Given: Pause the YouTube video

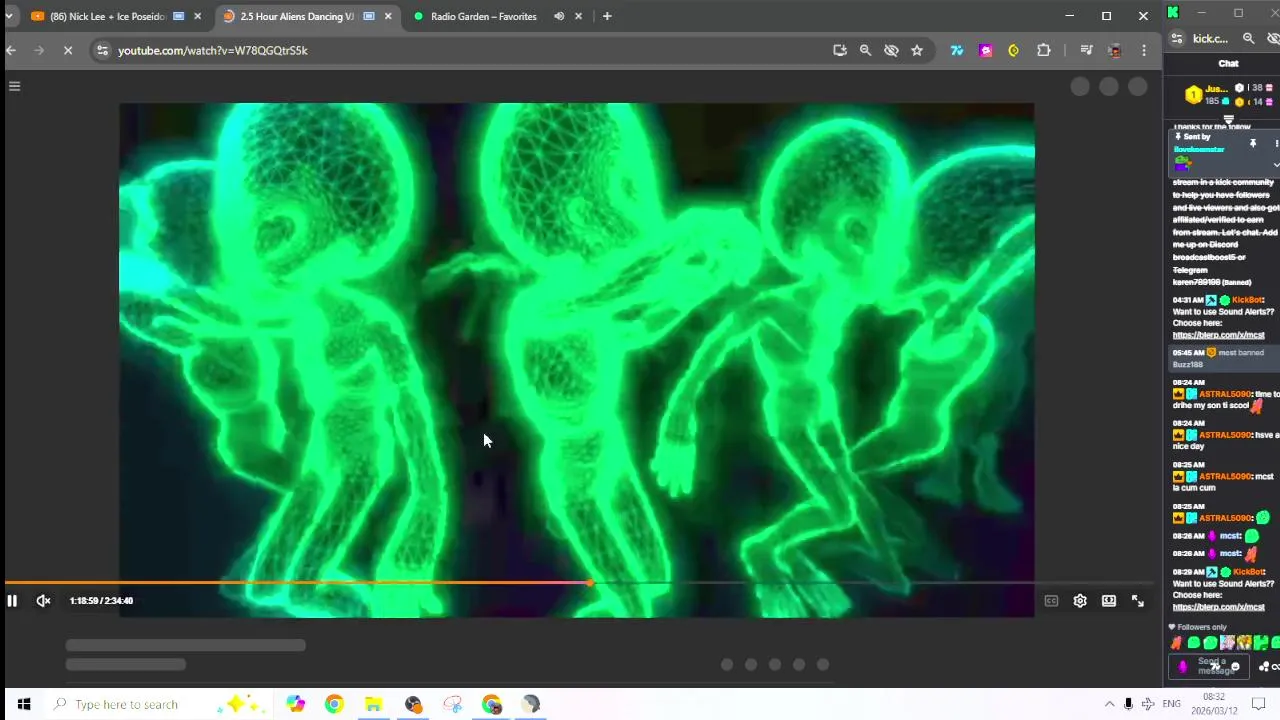Looking at the screenshot, I should point(12,601).
